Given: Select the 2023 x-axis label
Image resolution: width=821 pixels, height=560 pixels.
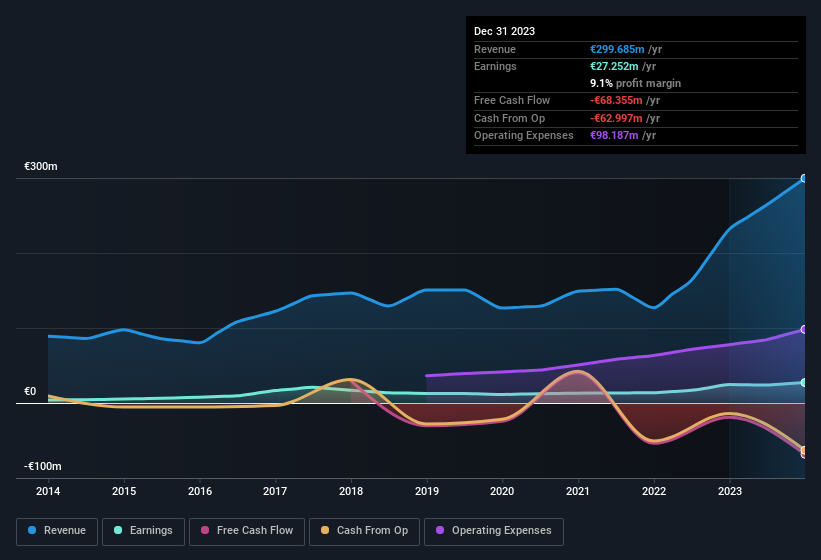Looking at the screenshot, I should tap(730, 491).
